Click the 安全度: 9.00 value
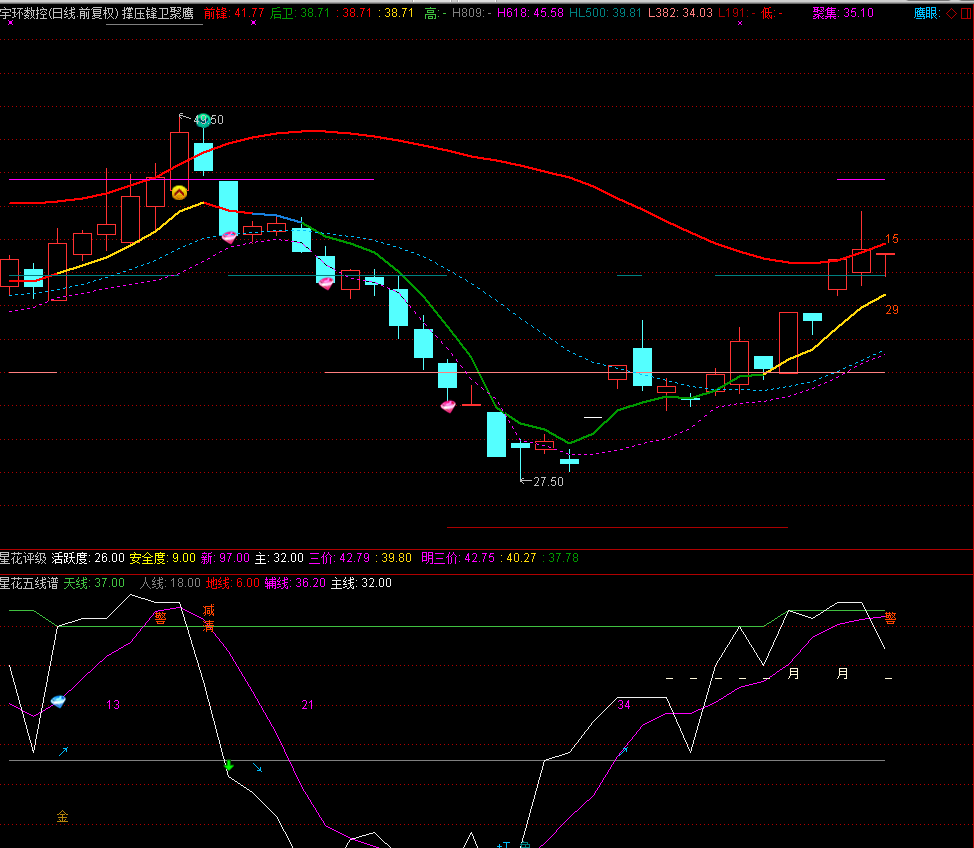 click(162, 558)
